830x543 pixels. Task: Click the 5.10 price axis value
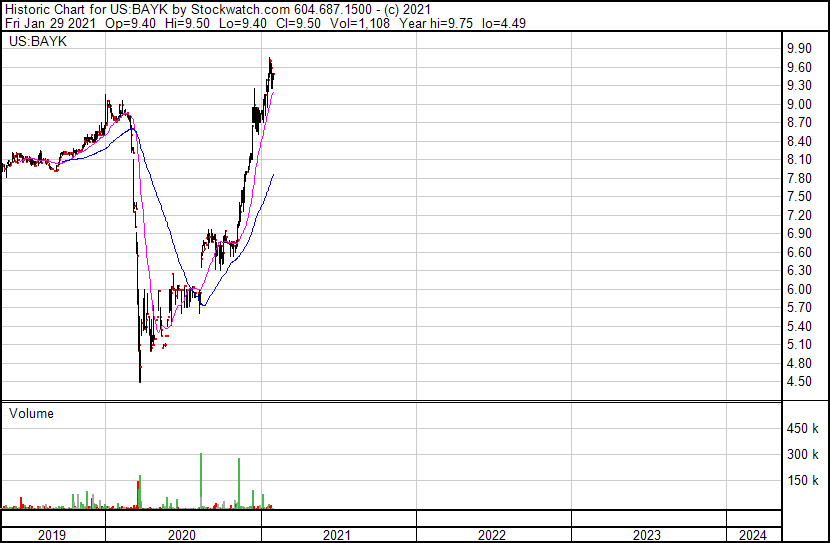[799, 345]
